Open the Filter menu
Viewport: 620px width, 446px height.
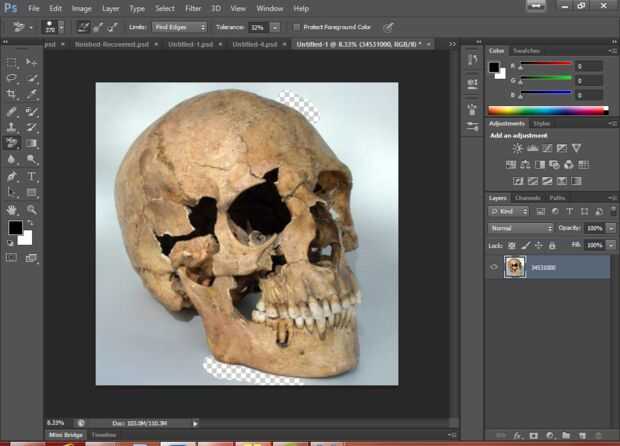193,8
